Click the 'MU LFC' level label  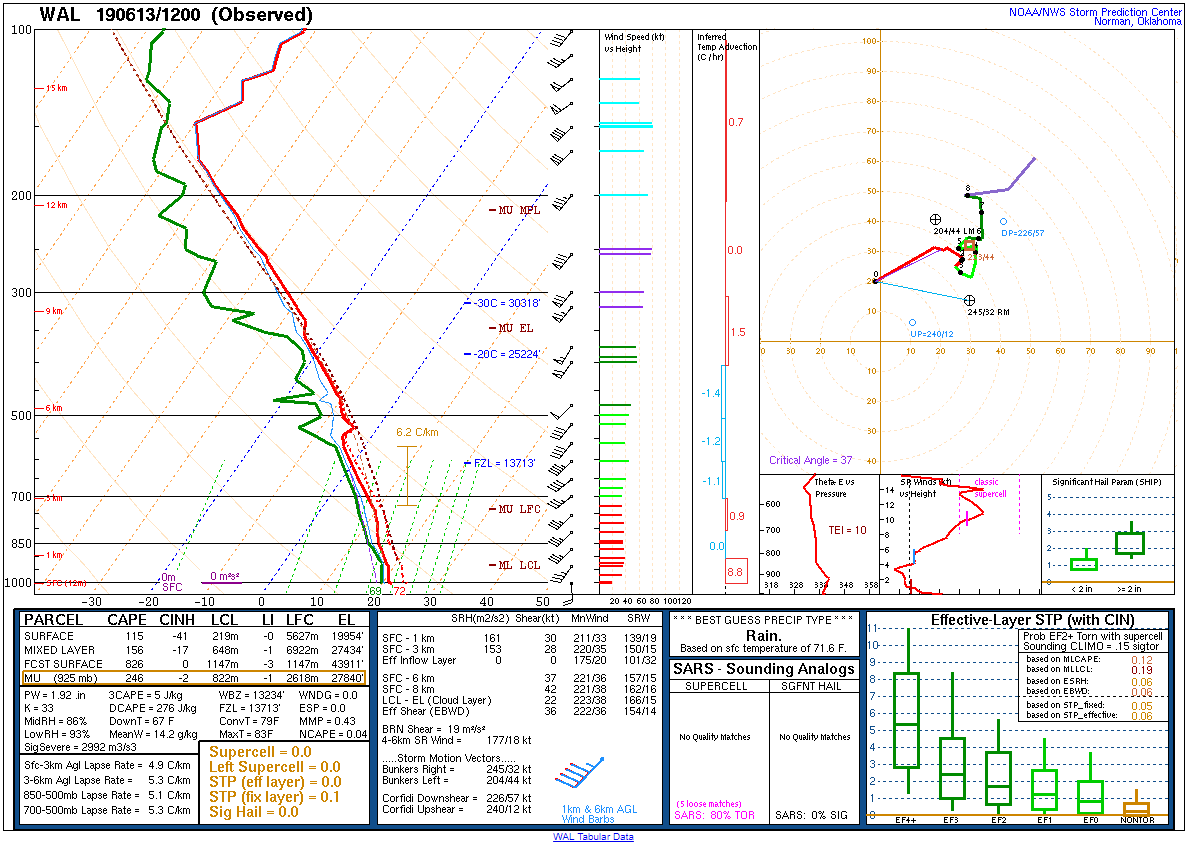519,509
